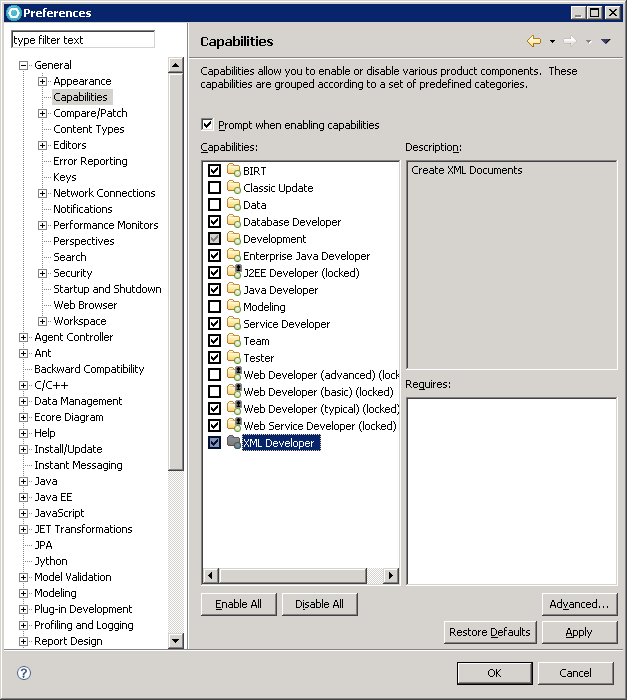Click the Modeling capability folder icon
The image size is (627, 700).
tap(233, 307)
